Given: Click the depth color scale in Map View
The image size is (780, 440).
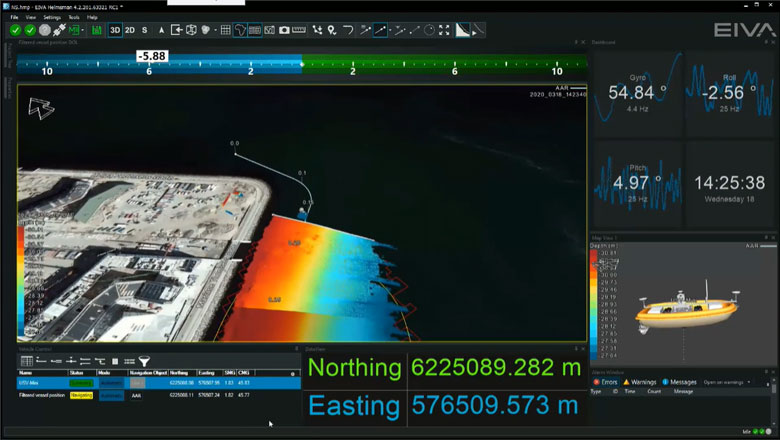Looking at the screenshot, I should click(593, 303).
